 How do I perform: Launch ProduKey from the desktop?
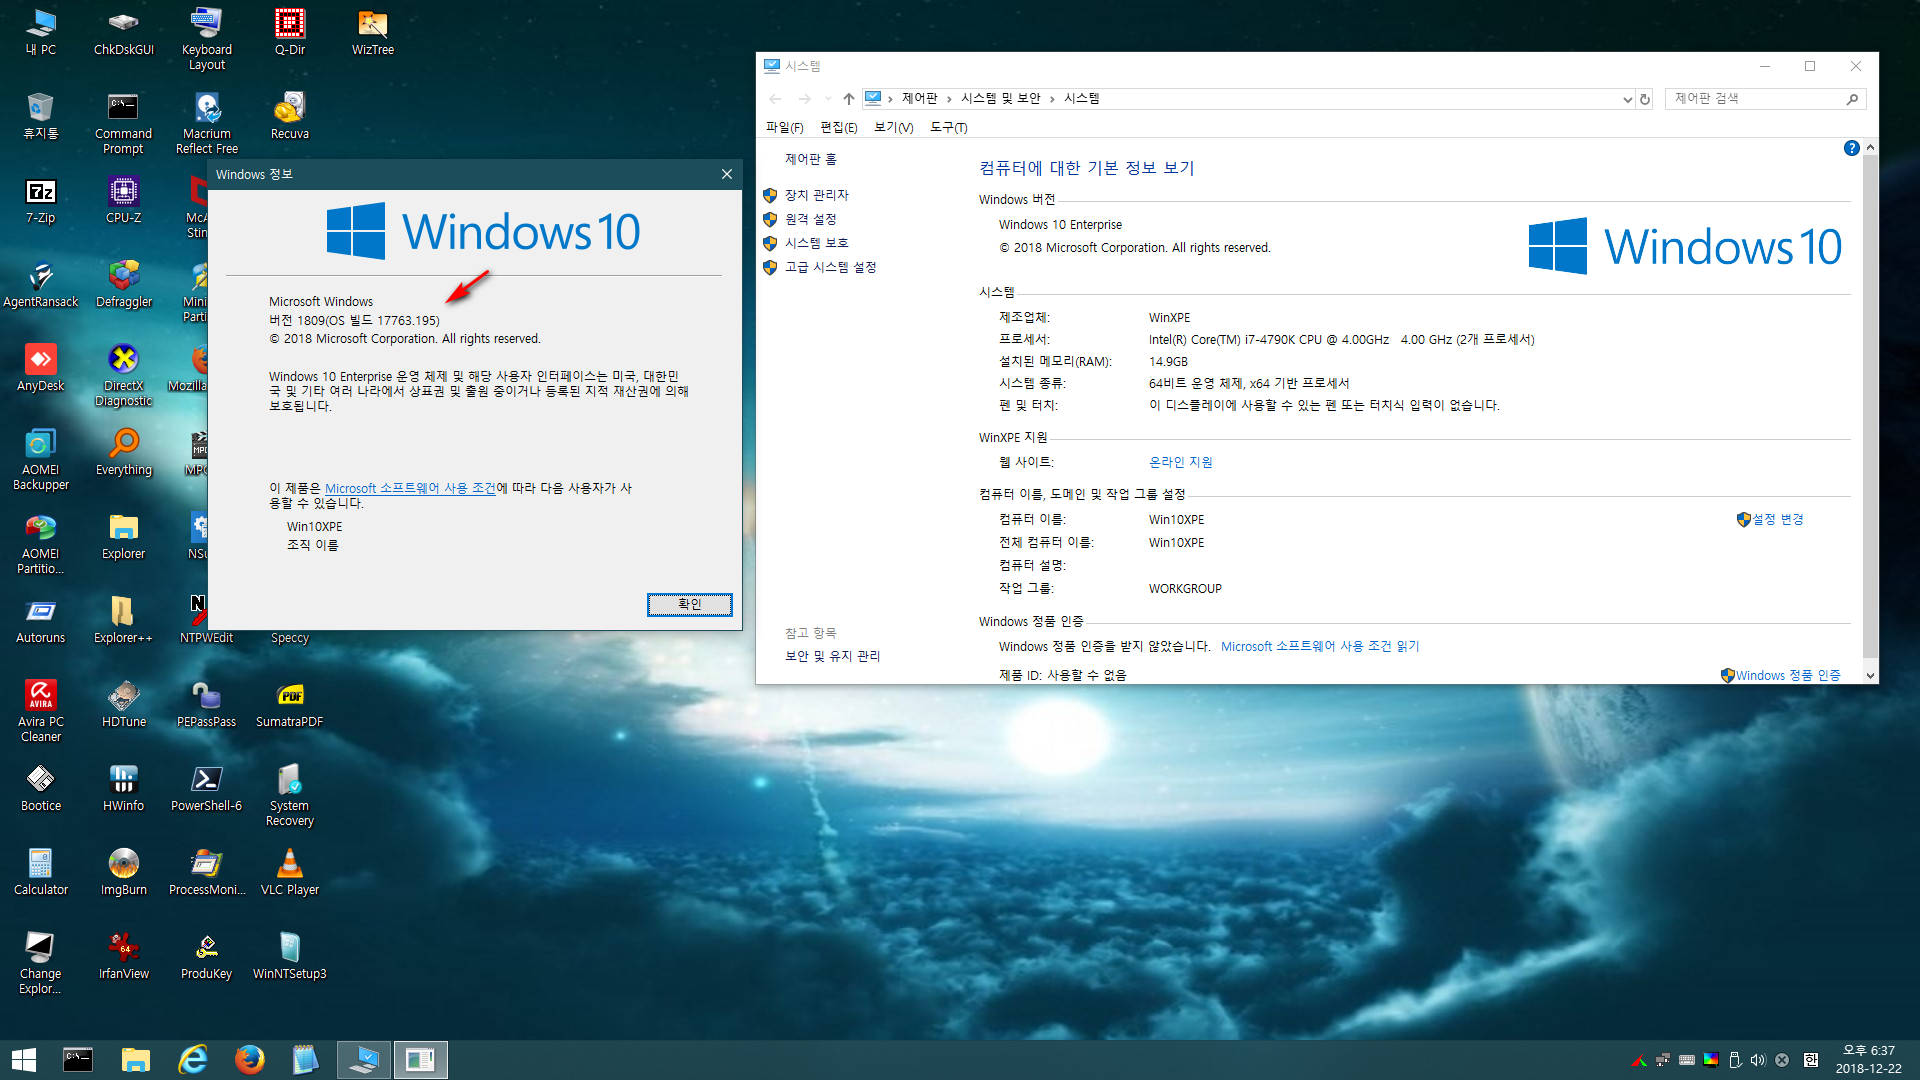(x=206, y=956)
